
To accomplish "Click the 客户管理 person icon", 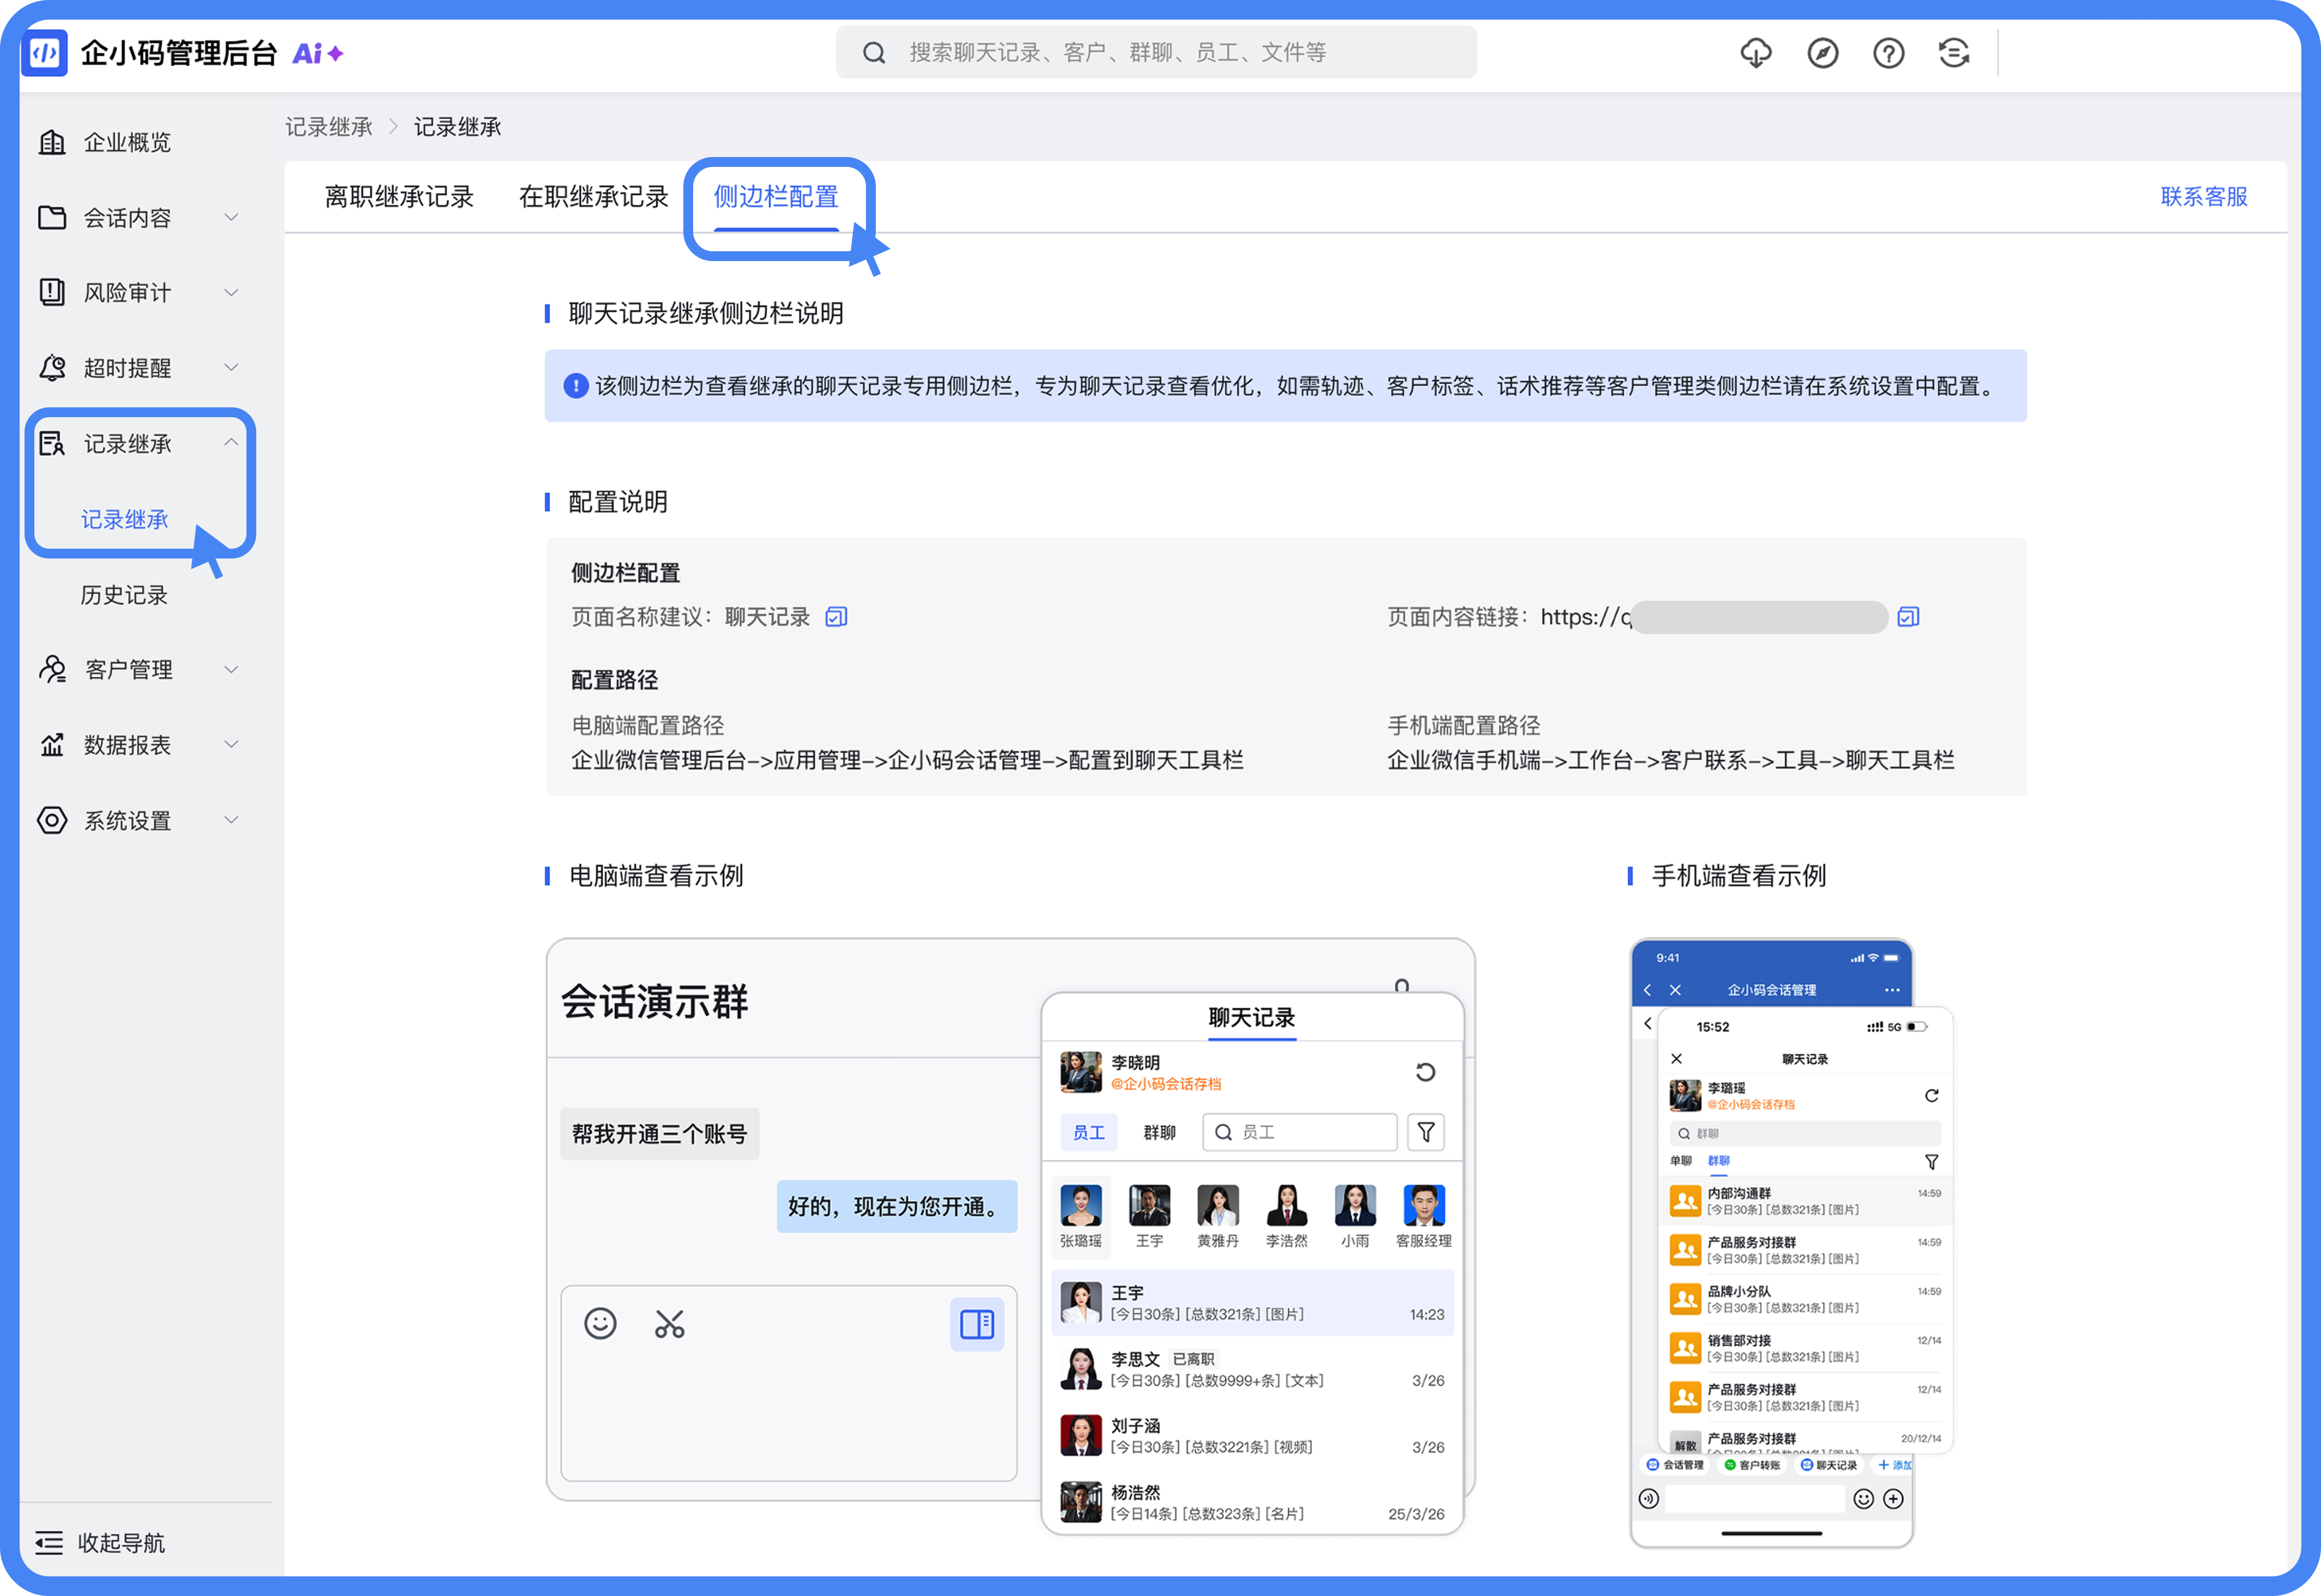I will [x=52, y=669].
